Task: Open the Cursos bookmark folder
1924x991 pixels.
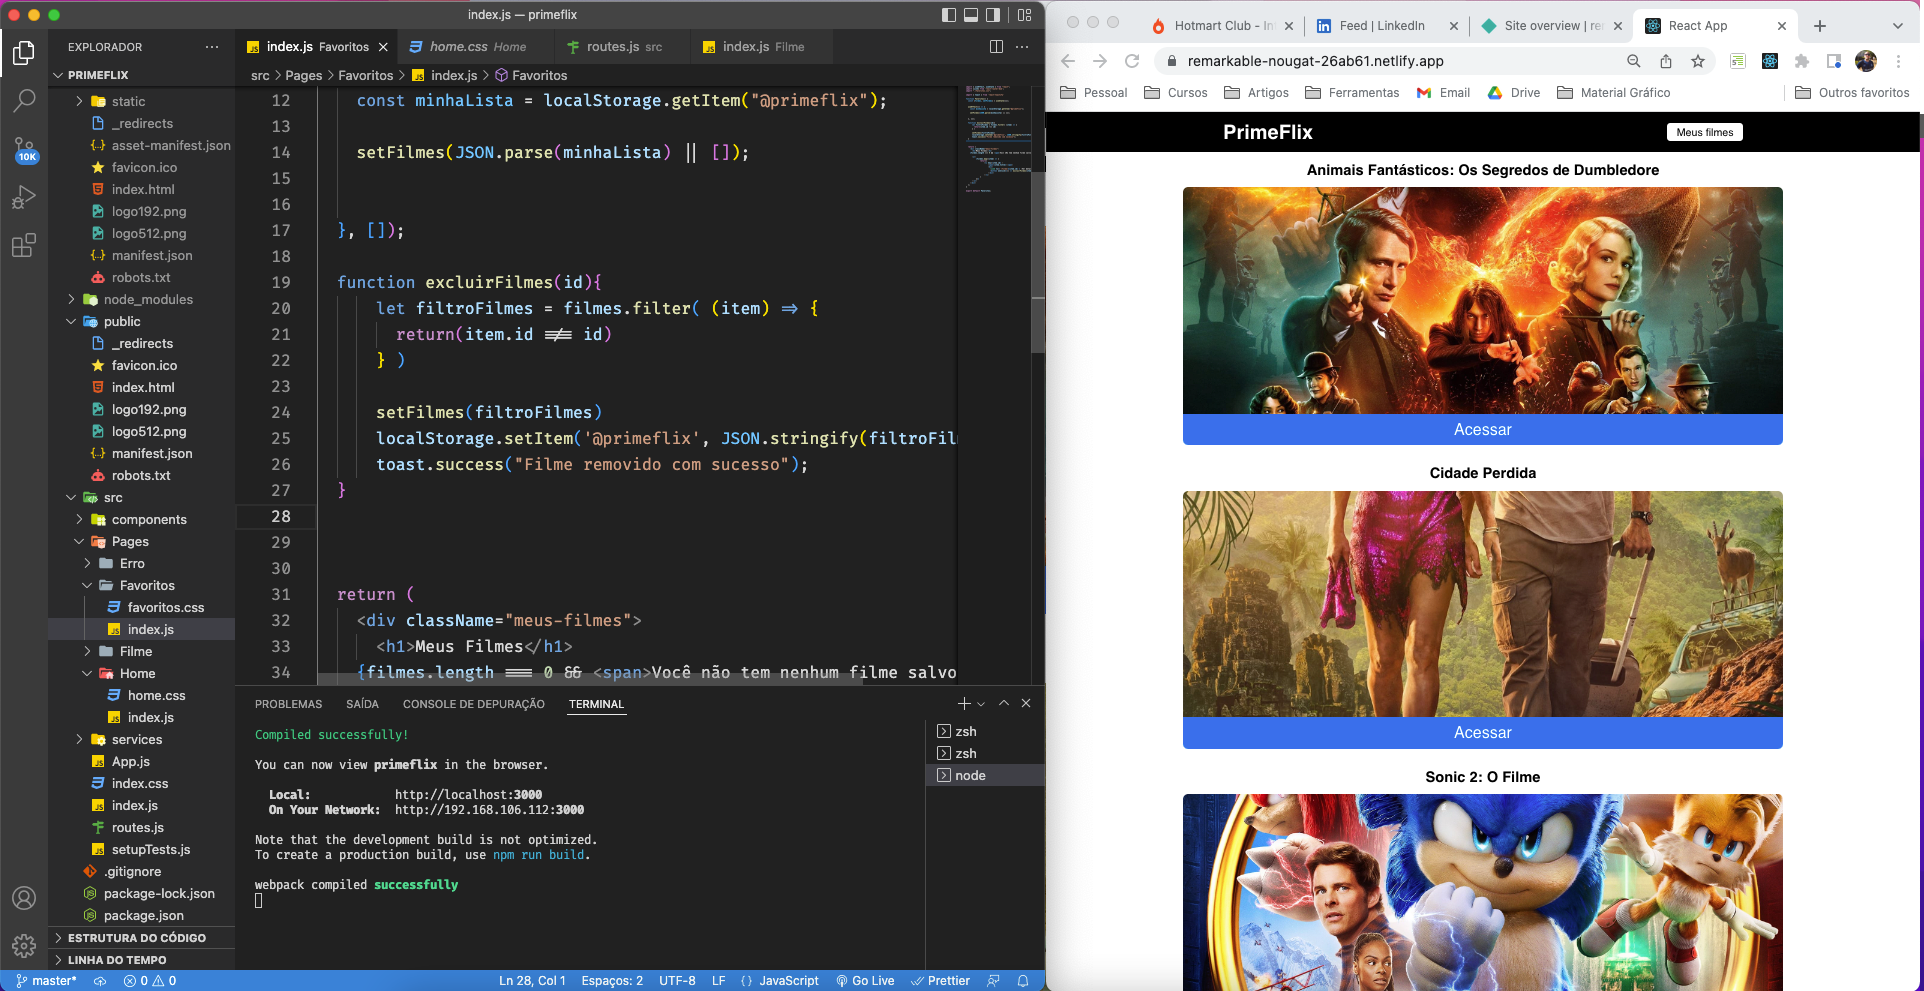Action: click(x=1176, y=93)
